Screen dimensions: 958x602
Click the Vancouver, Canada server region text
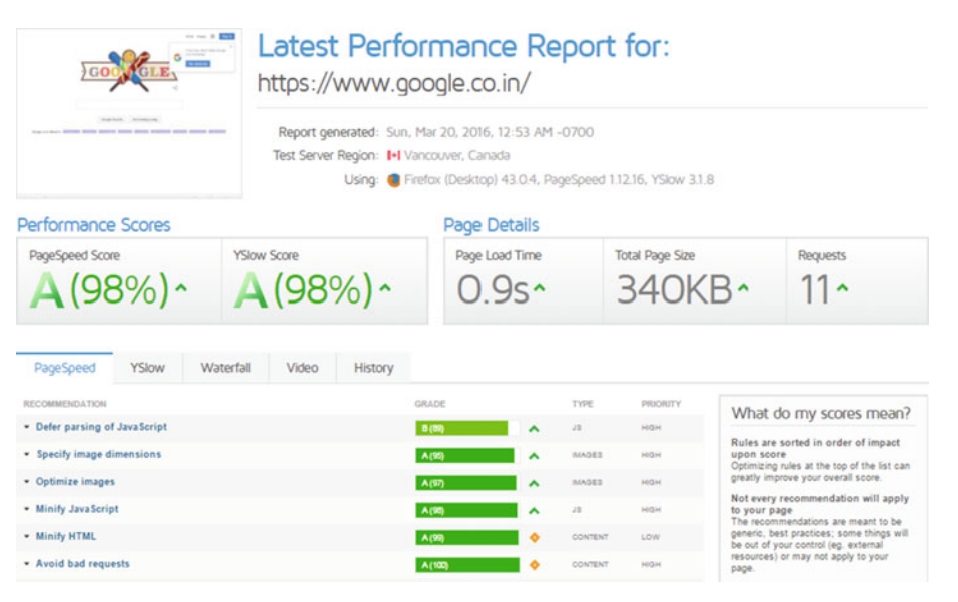pos(457,156)
